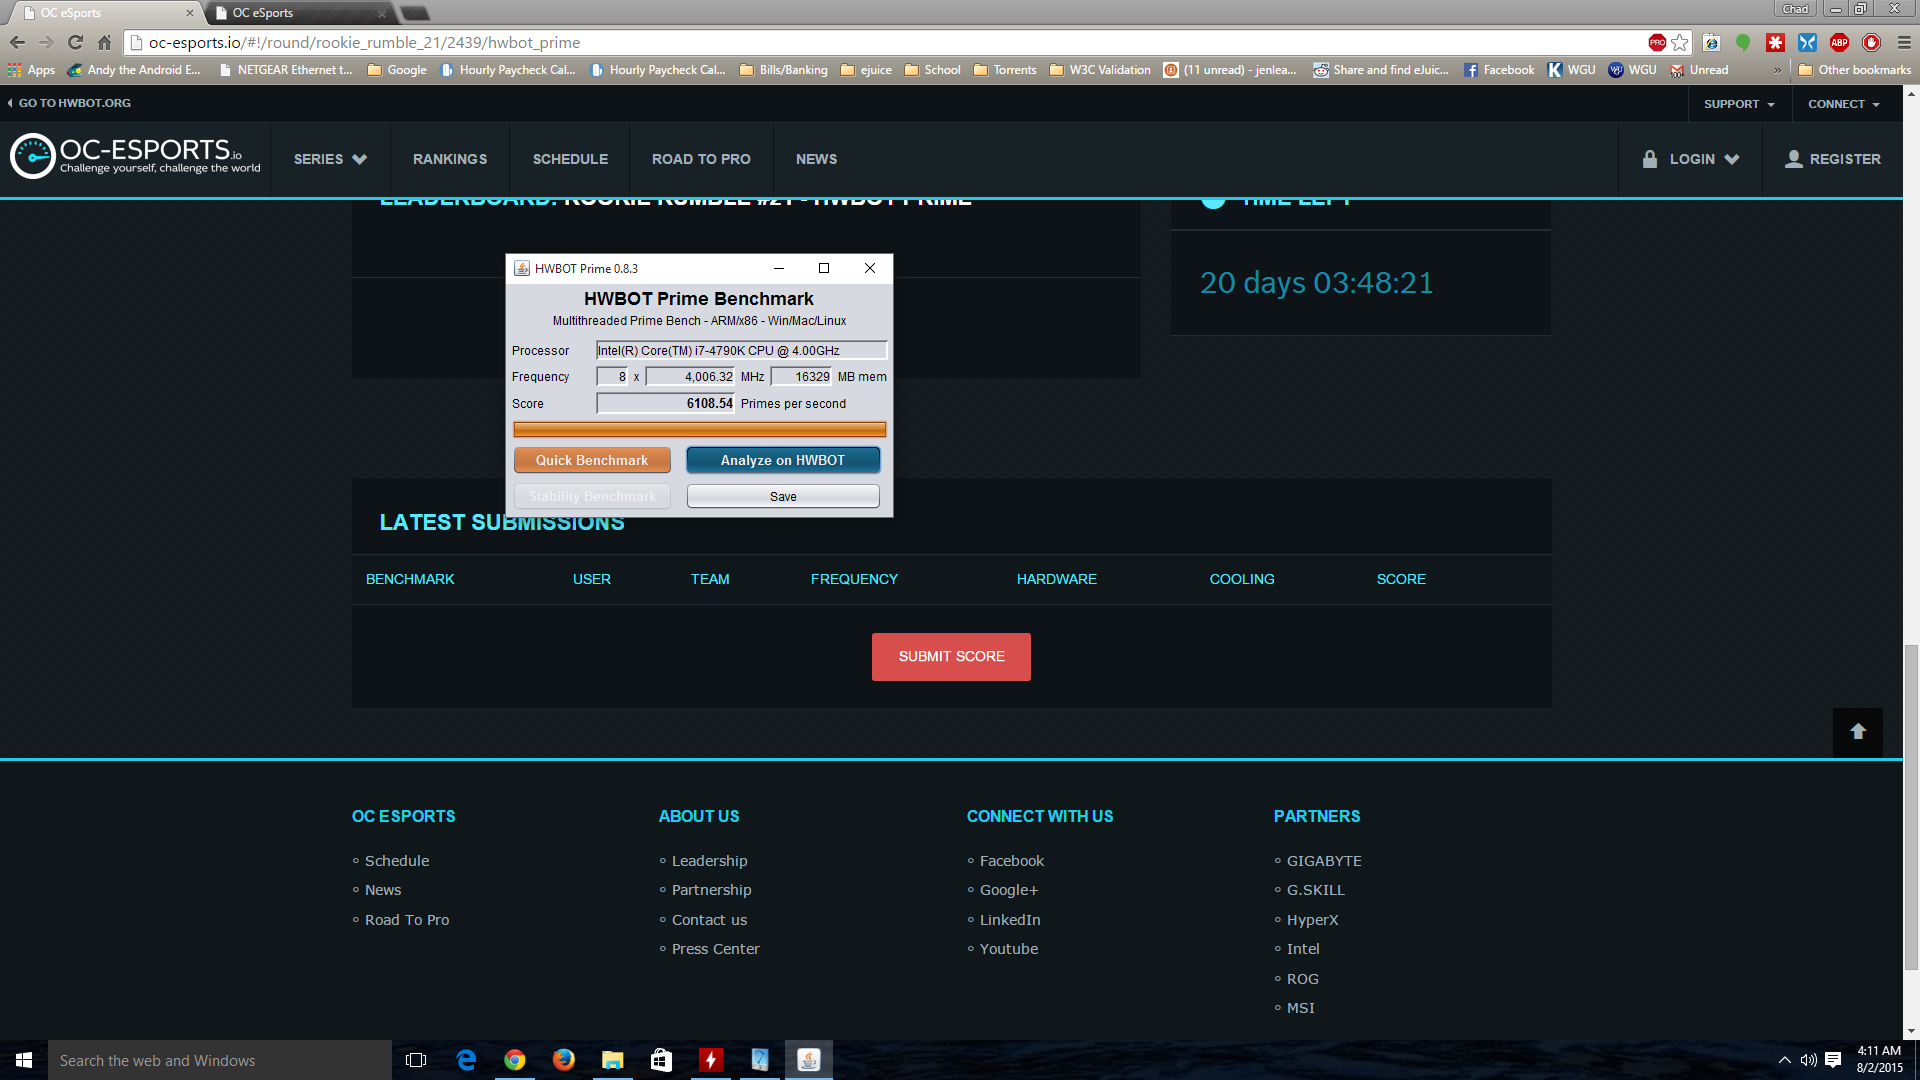Viewport: 1920px width, 1080px height.
Task: Click the Processor field in HWBOT Prime
Action: click(741, 350)
